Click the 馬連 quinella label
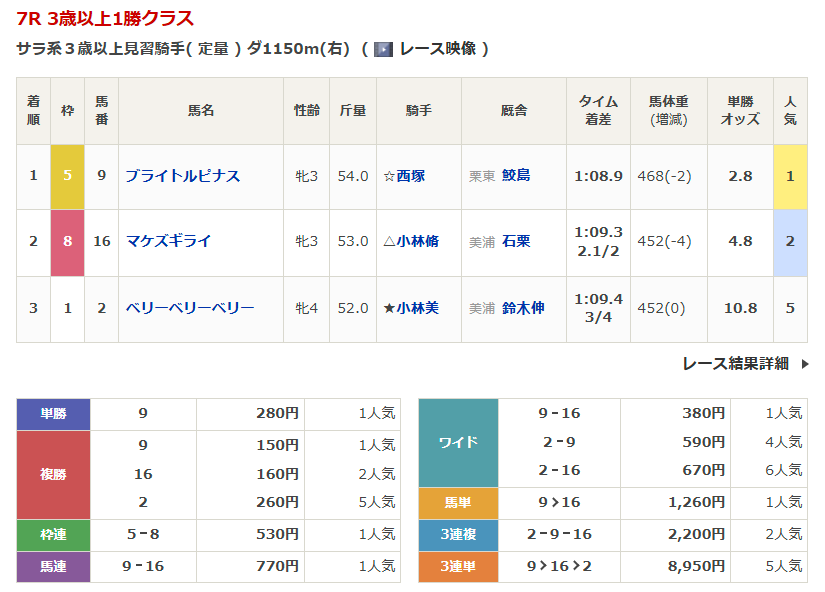The width and height of the screenshot is (825, 592). 53,566
